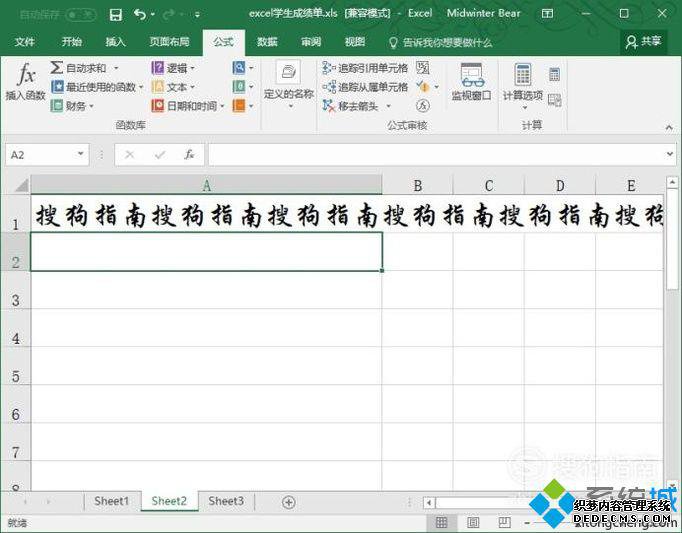Viewport: 682px width, 533px height.
Task: Open the Home tab
Action: pyautogui.click(x=71, y=42)
